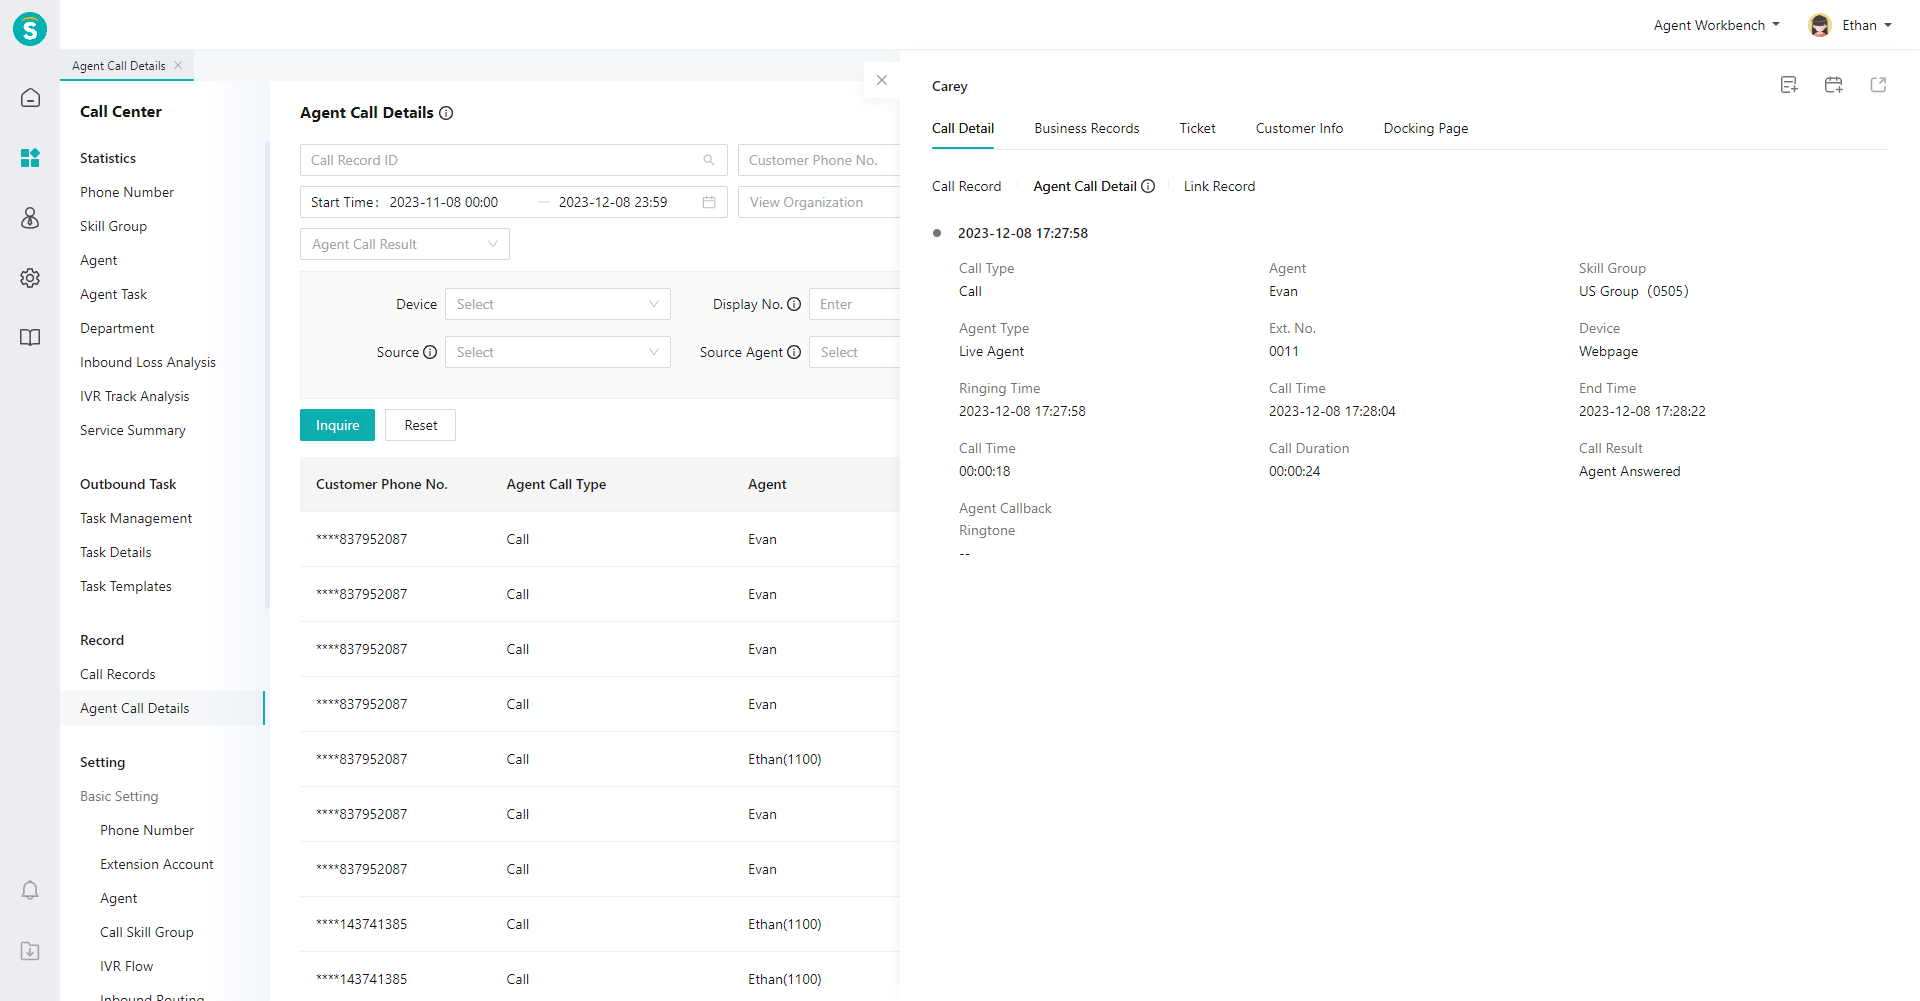Click Ethan's avatar picture

(1820, 25)
